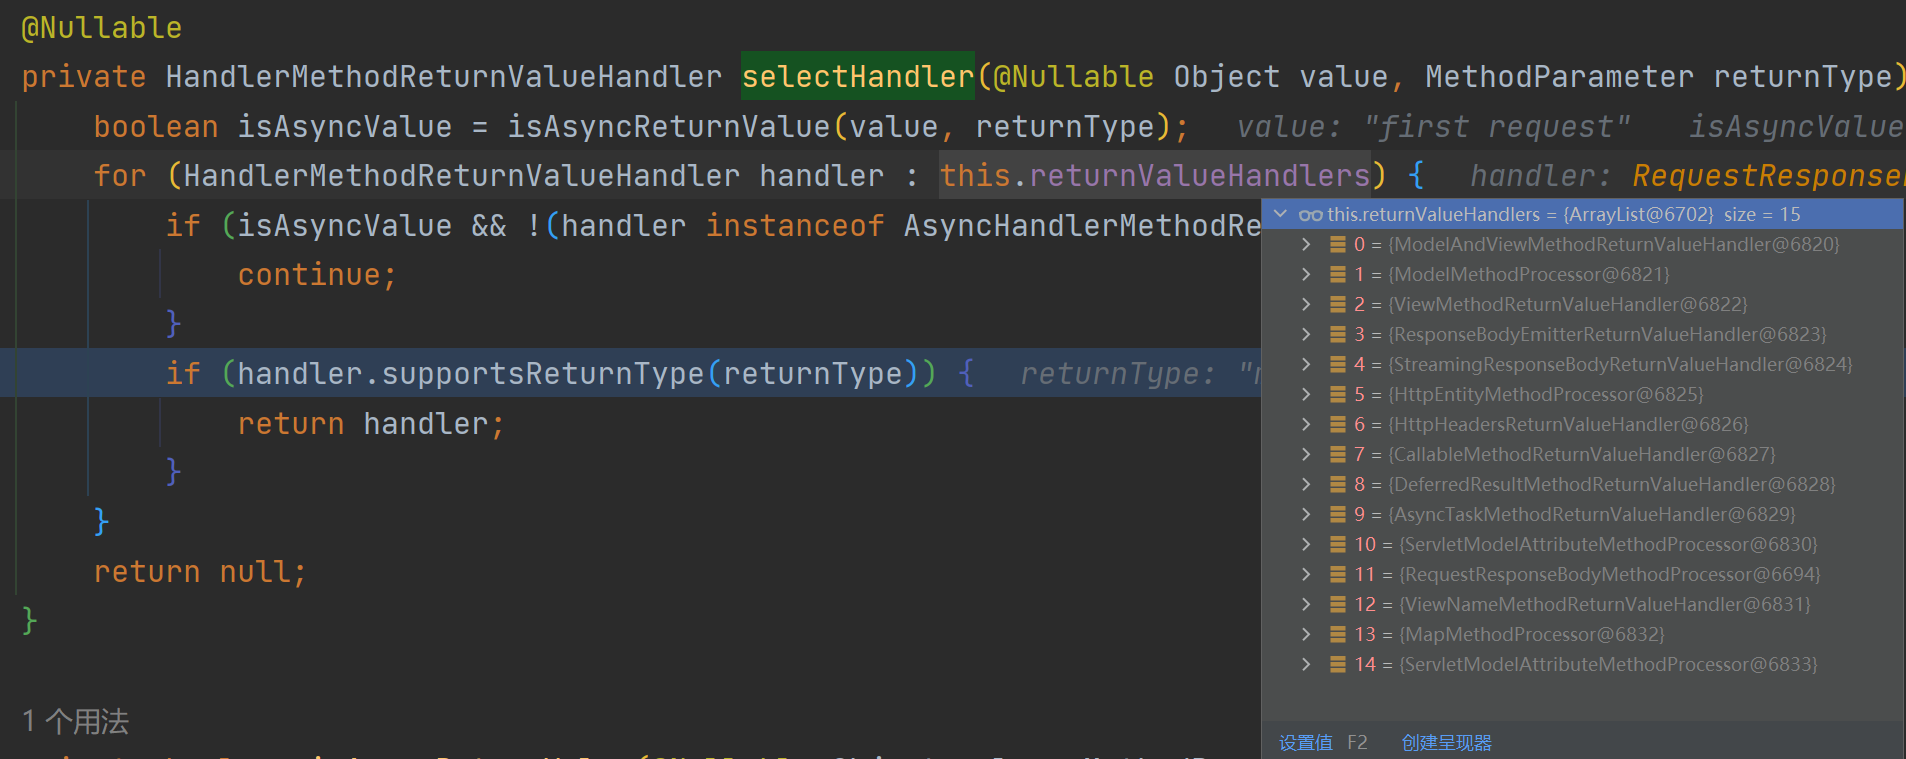Expand entry 11 RequestResponseBodyMethodProcessor

[1306, 574]
